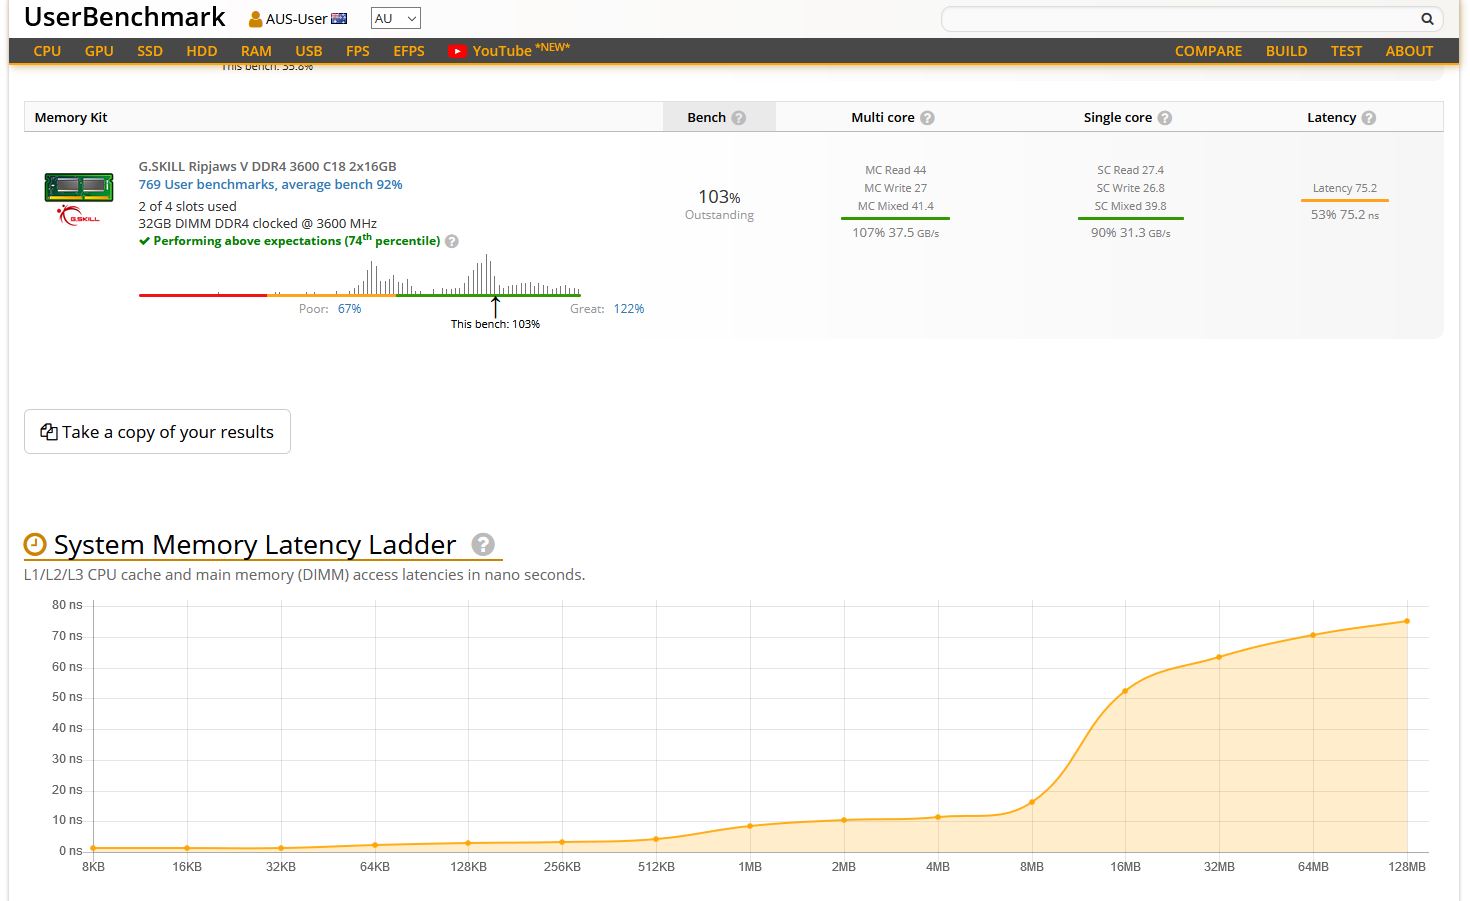Click the 103% Outstanding bench score
The width and height of the screenshot is (1470, 901).
719,204
